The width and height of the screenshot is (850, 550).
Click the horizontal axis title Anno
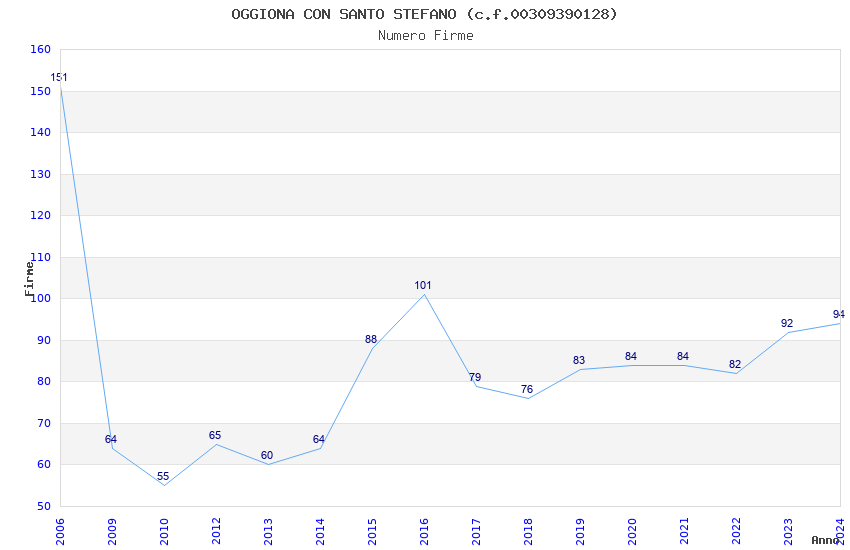pos(825,540)
